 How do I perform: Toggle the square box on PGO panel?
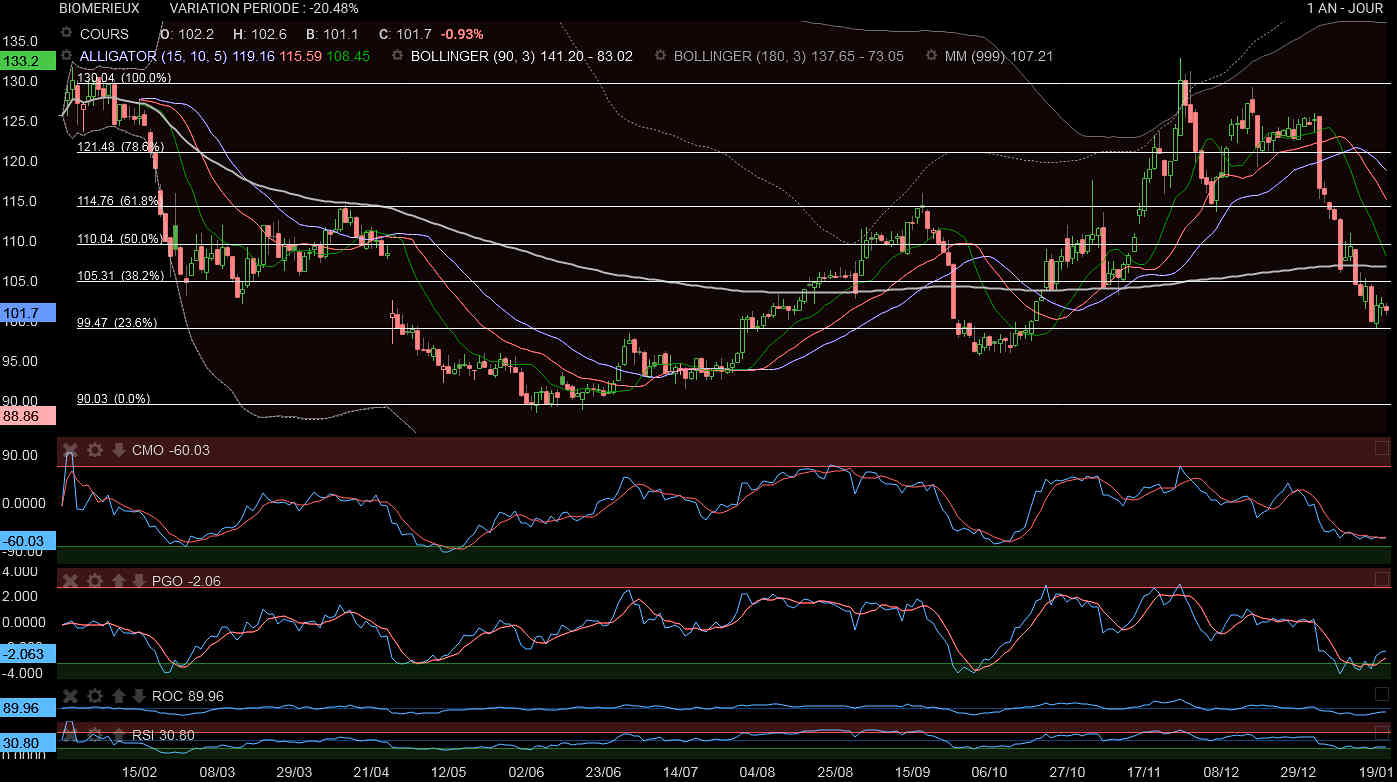1382,579
